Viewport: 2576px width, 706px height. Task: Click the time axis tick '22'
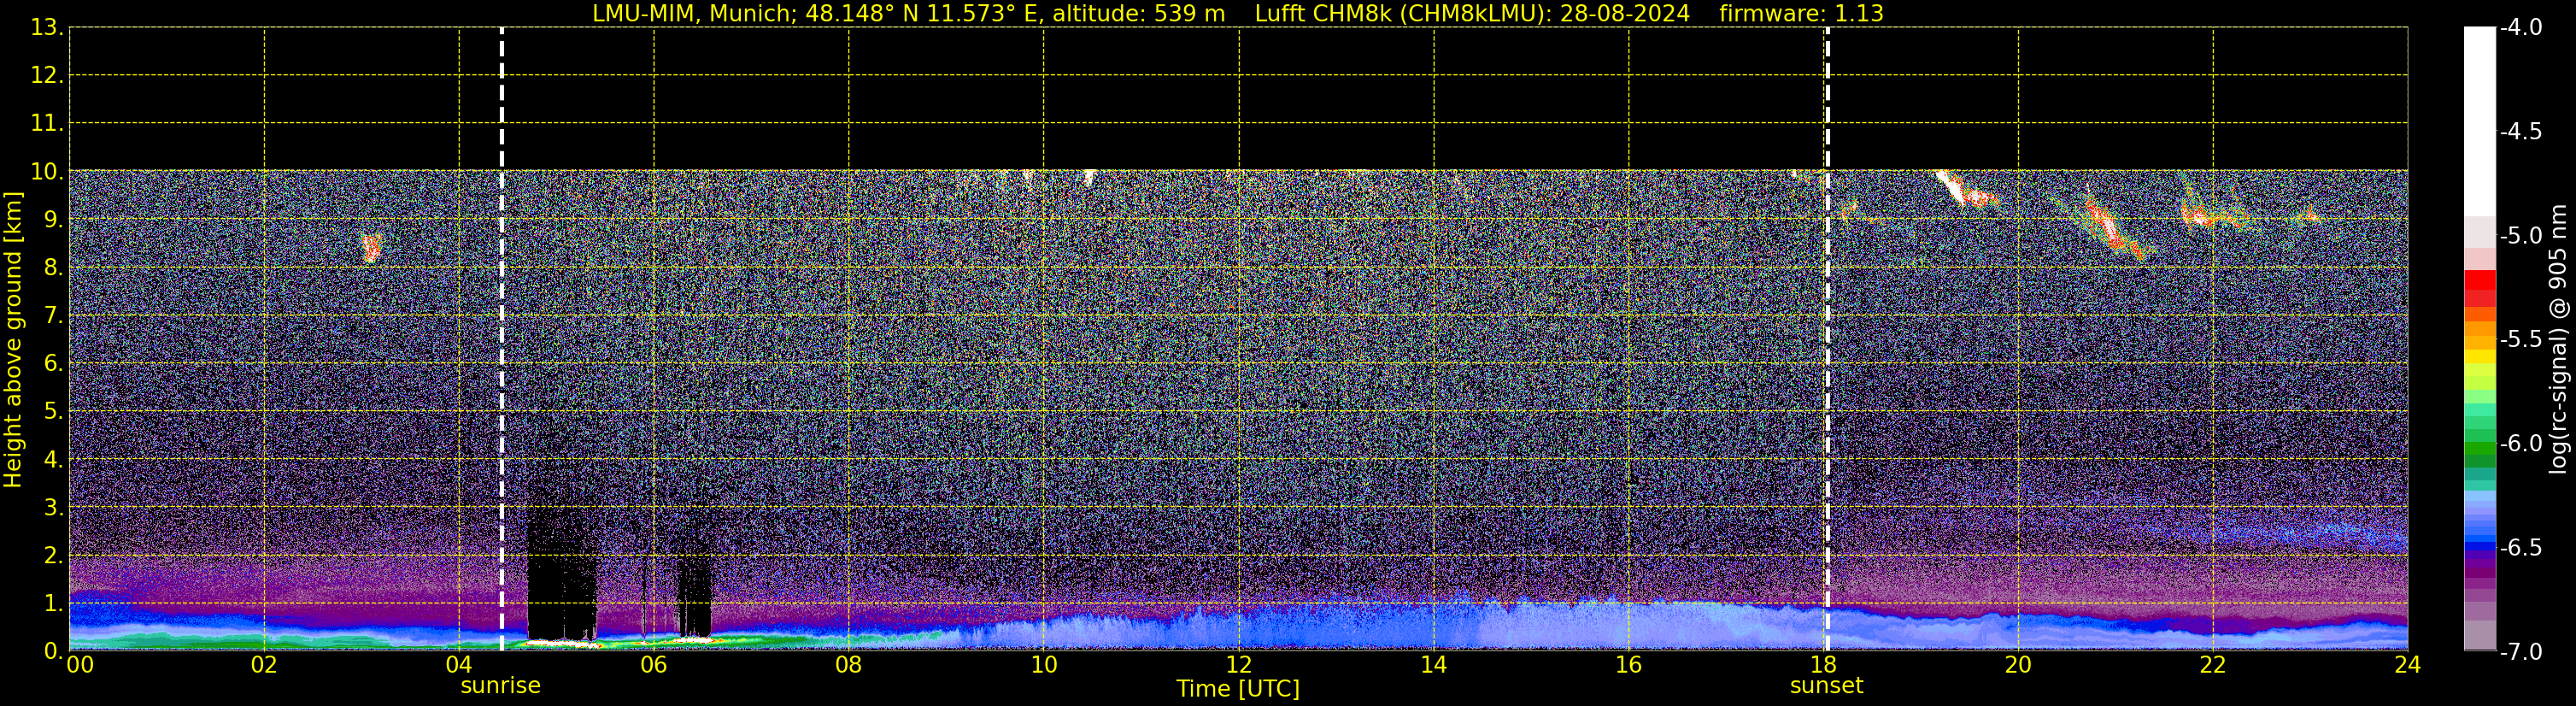[x=2213, y=665]
